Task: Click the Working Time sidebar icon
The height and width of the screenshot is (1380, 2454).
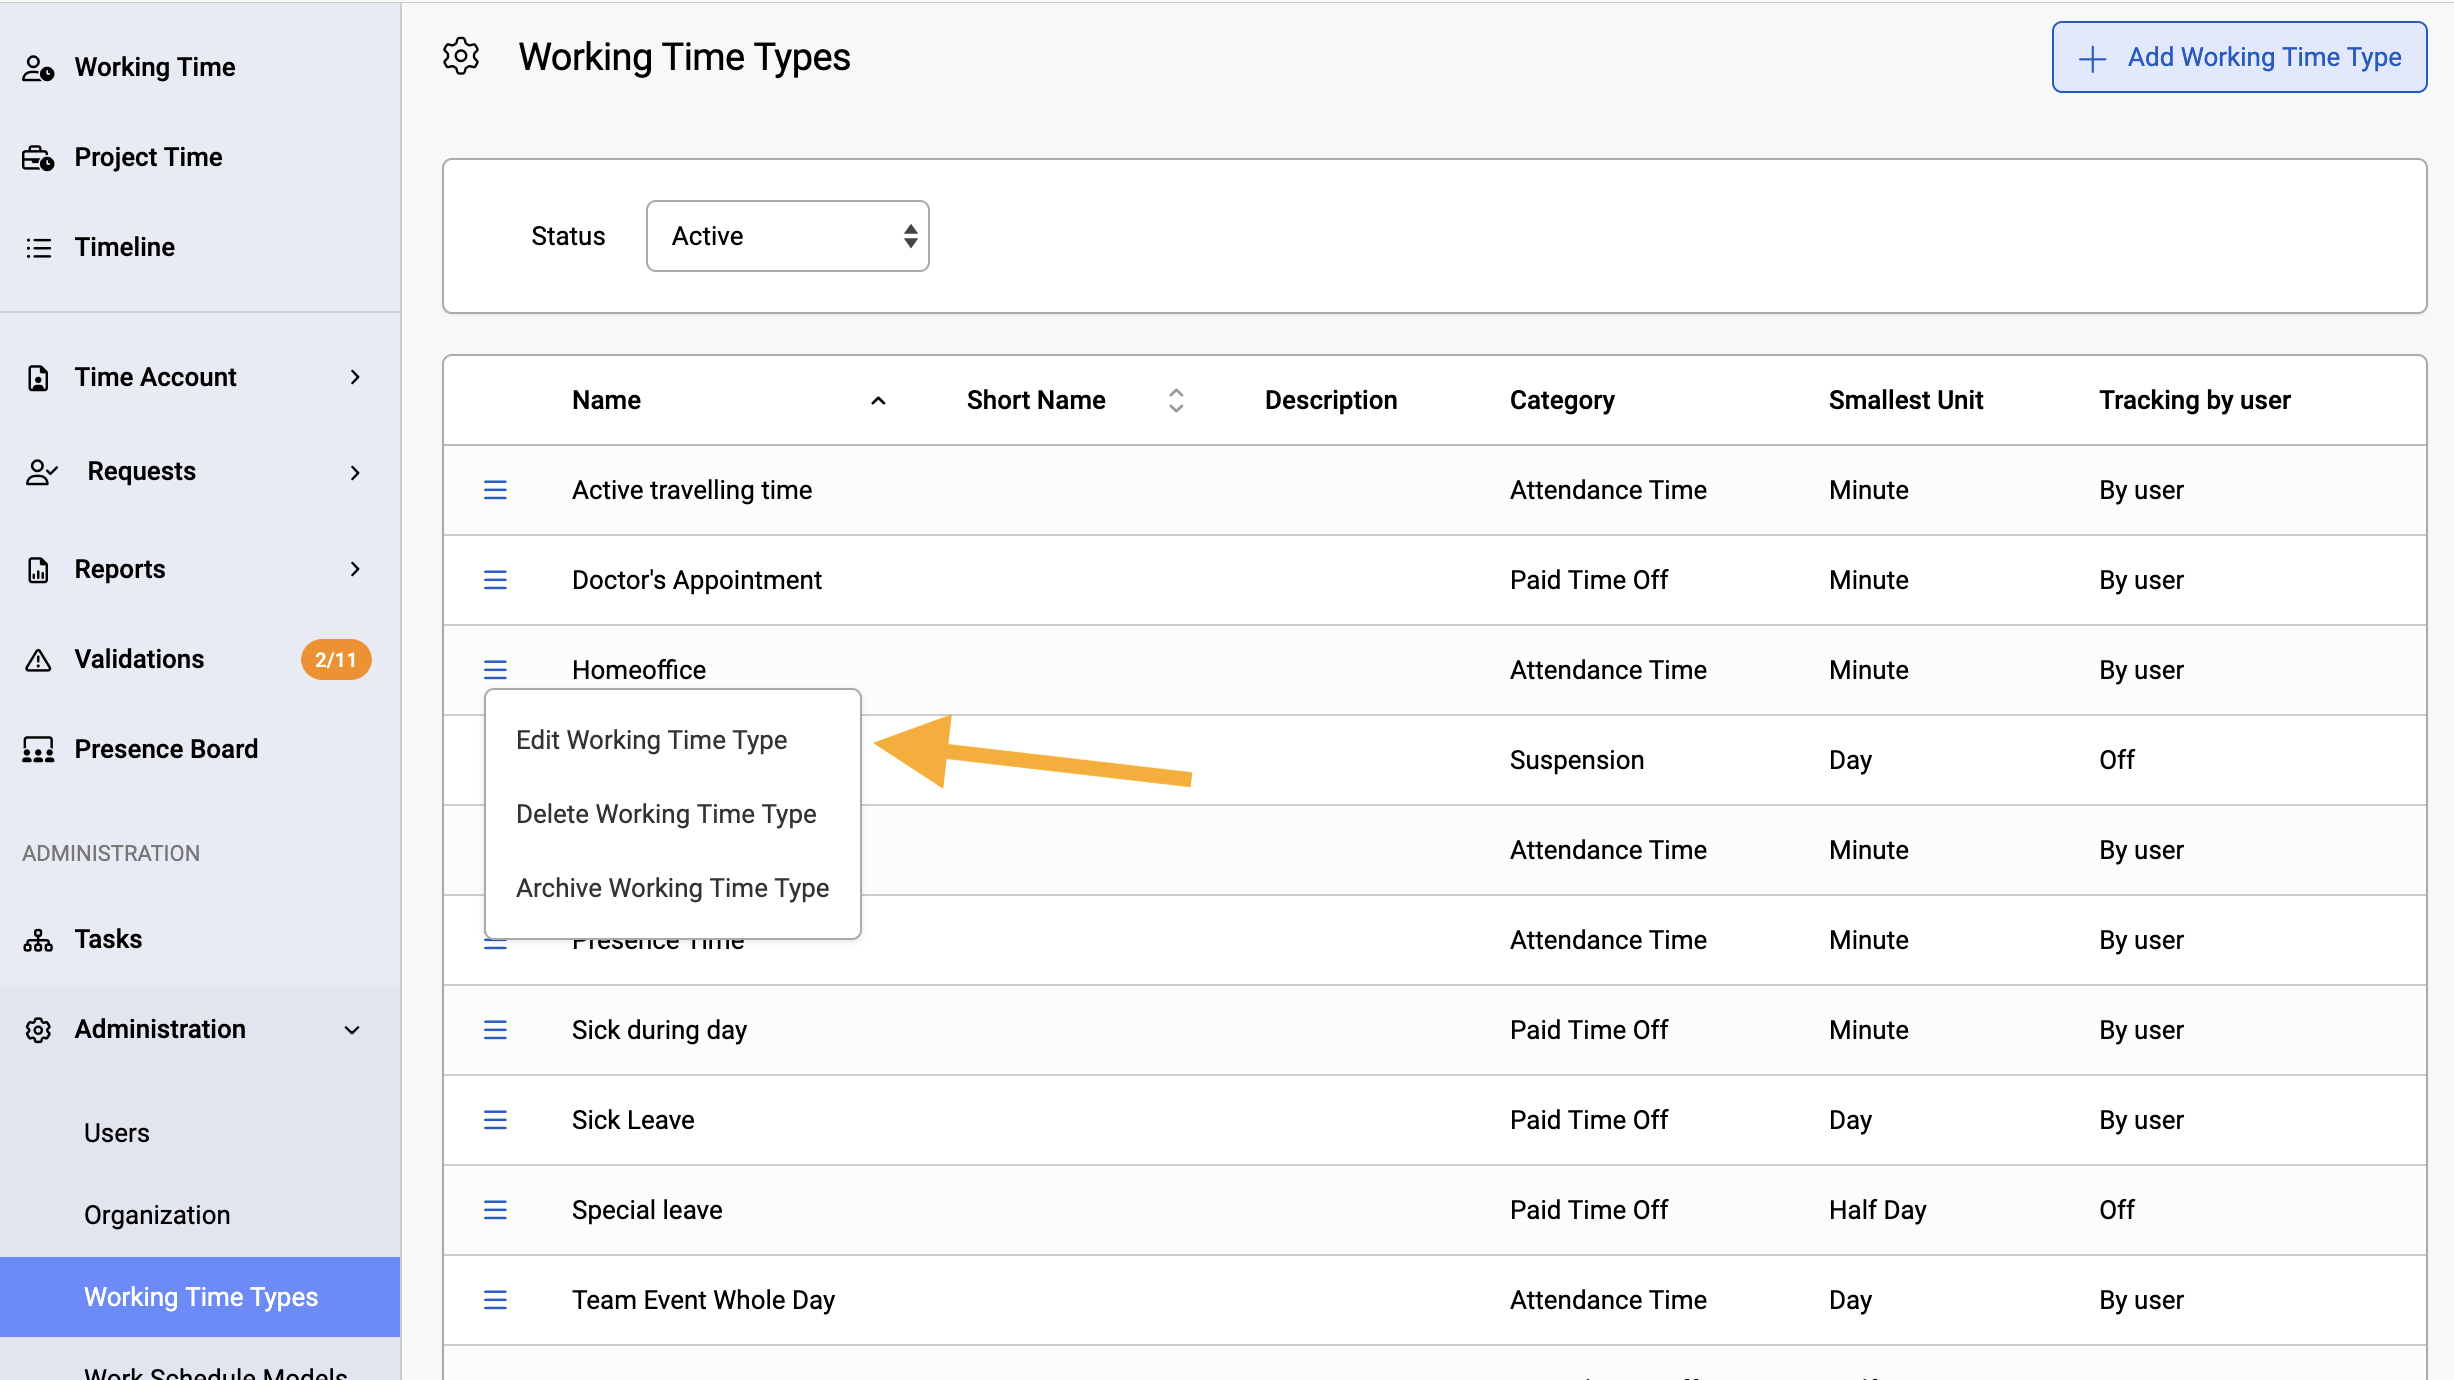Action: (x=38, y=68)
